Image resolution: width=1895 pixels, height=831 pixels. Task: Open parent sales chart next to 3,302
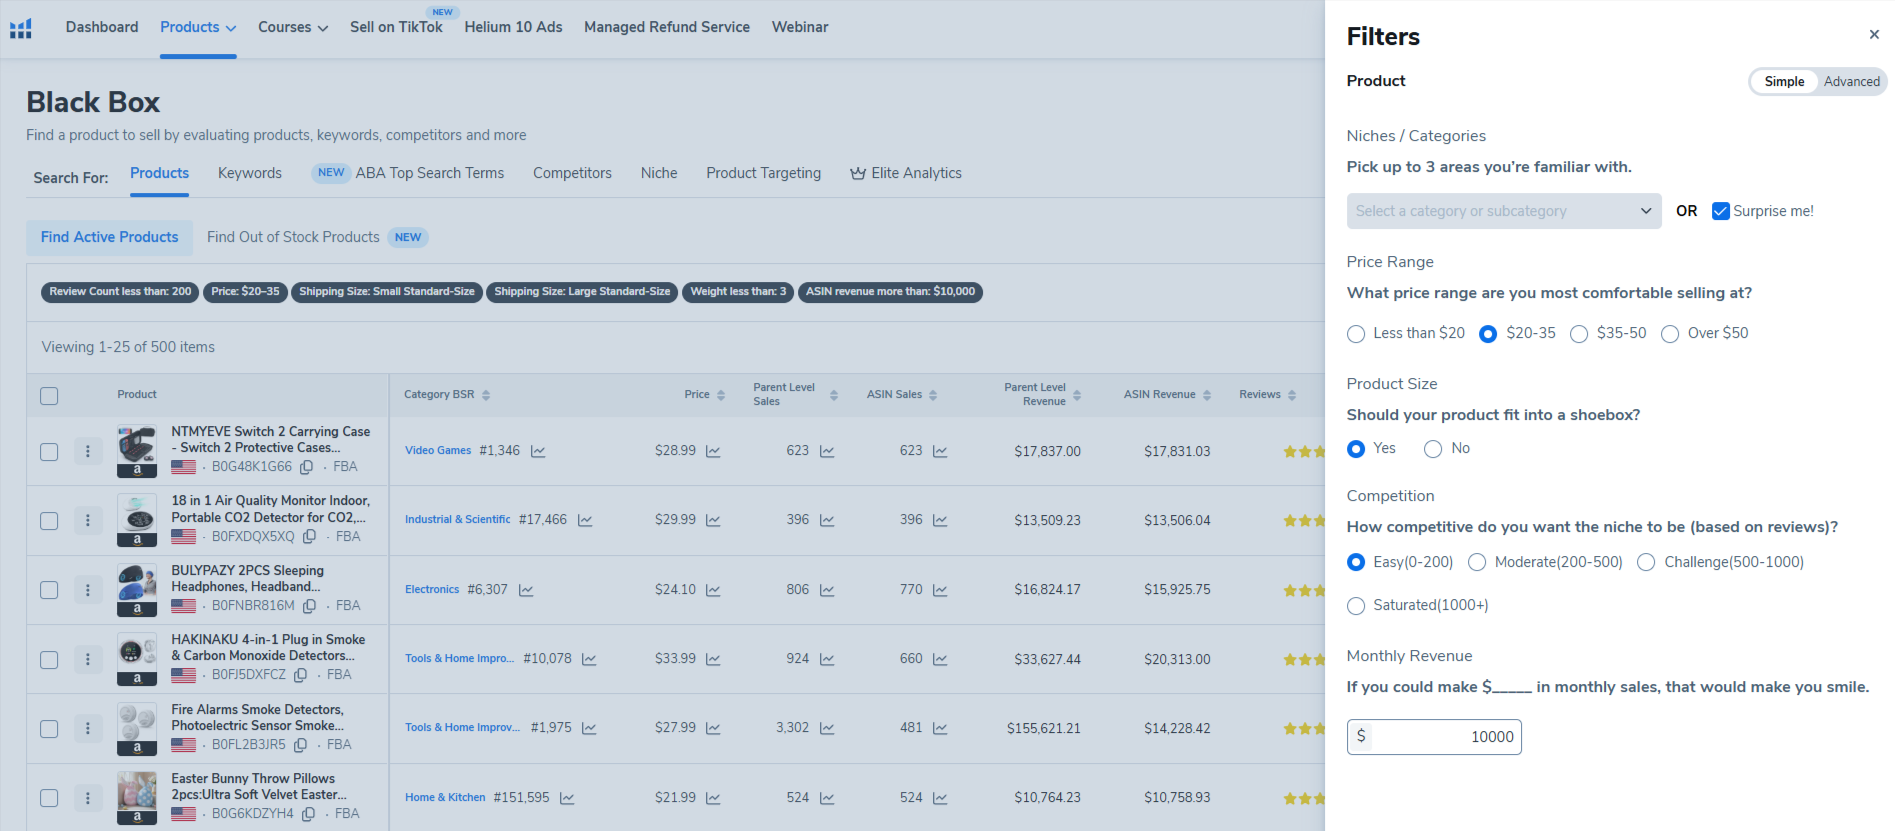pos(827,728)
